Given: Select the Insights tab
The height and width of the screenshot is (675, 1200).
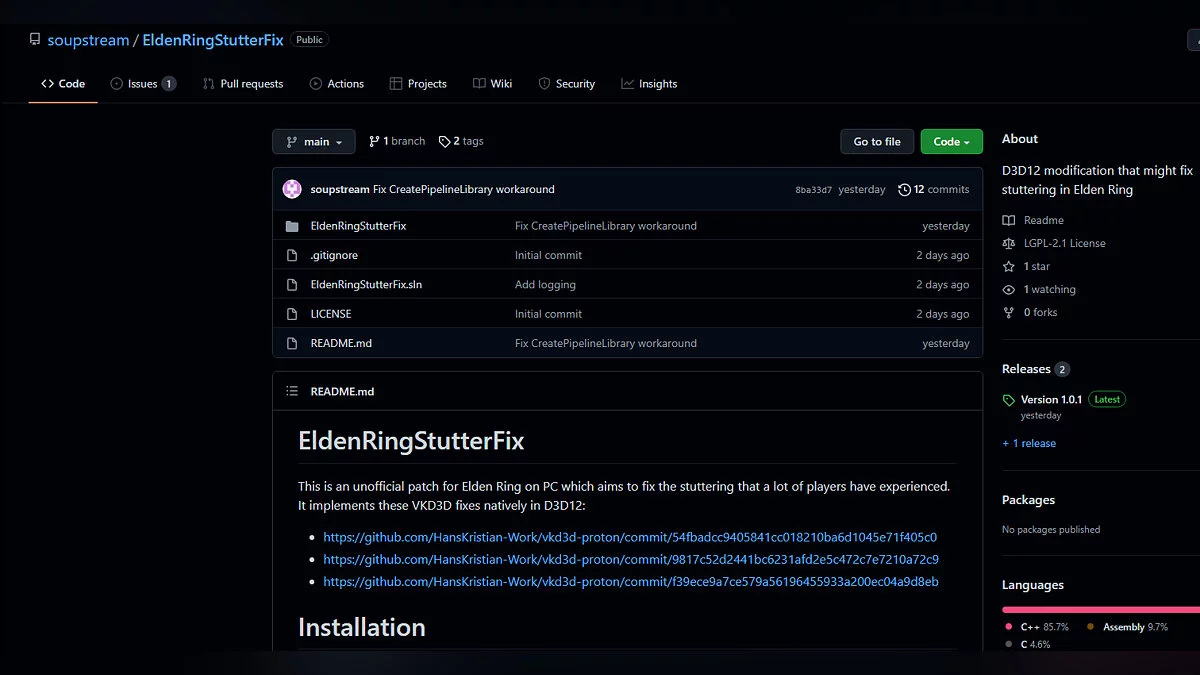Looking at the screenshot, I should (x=650, y=83).
